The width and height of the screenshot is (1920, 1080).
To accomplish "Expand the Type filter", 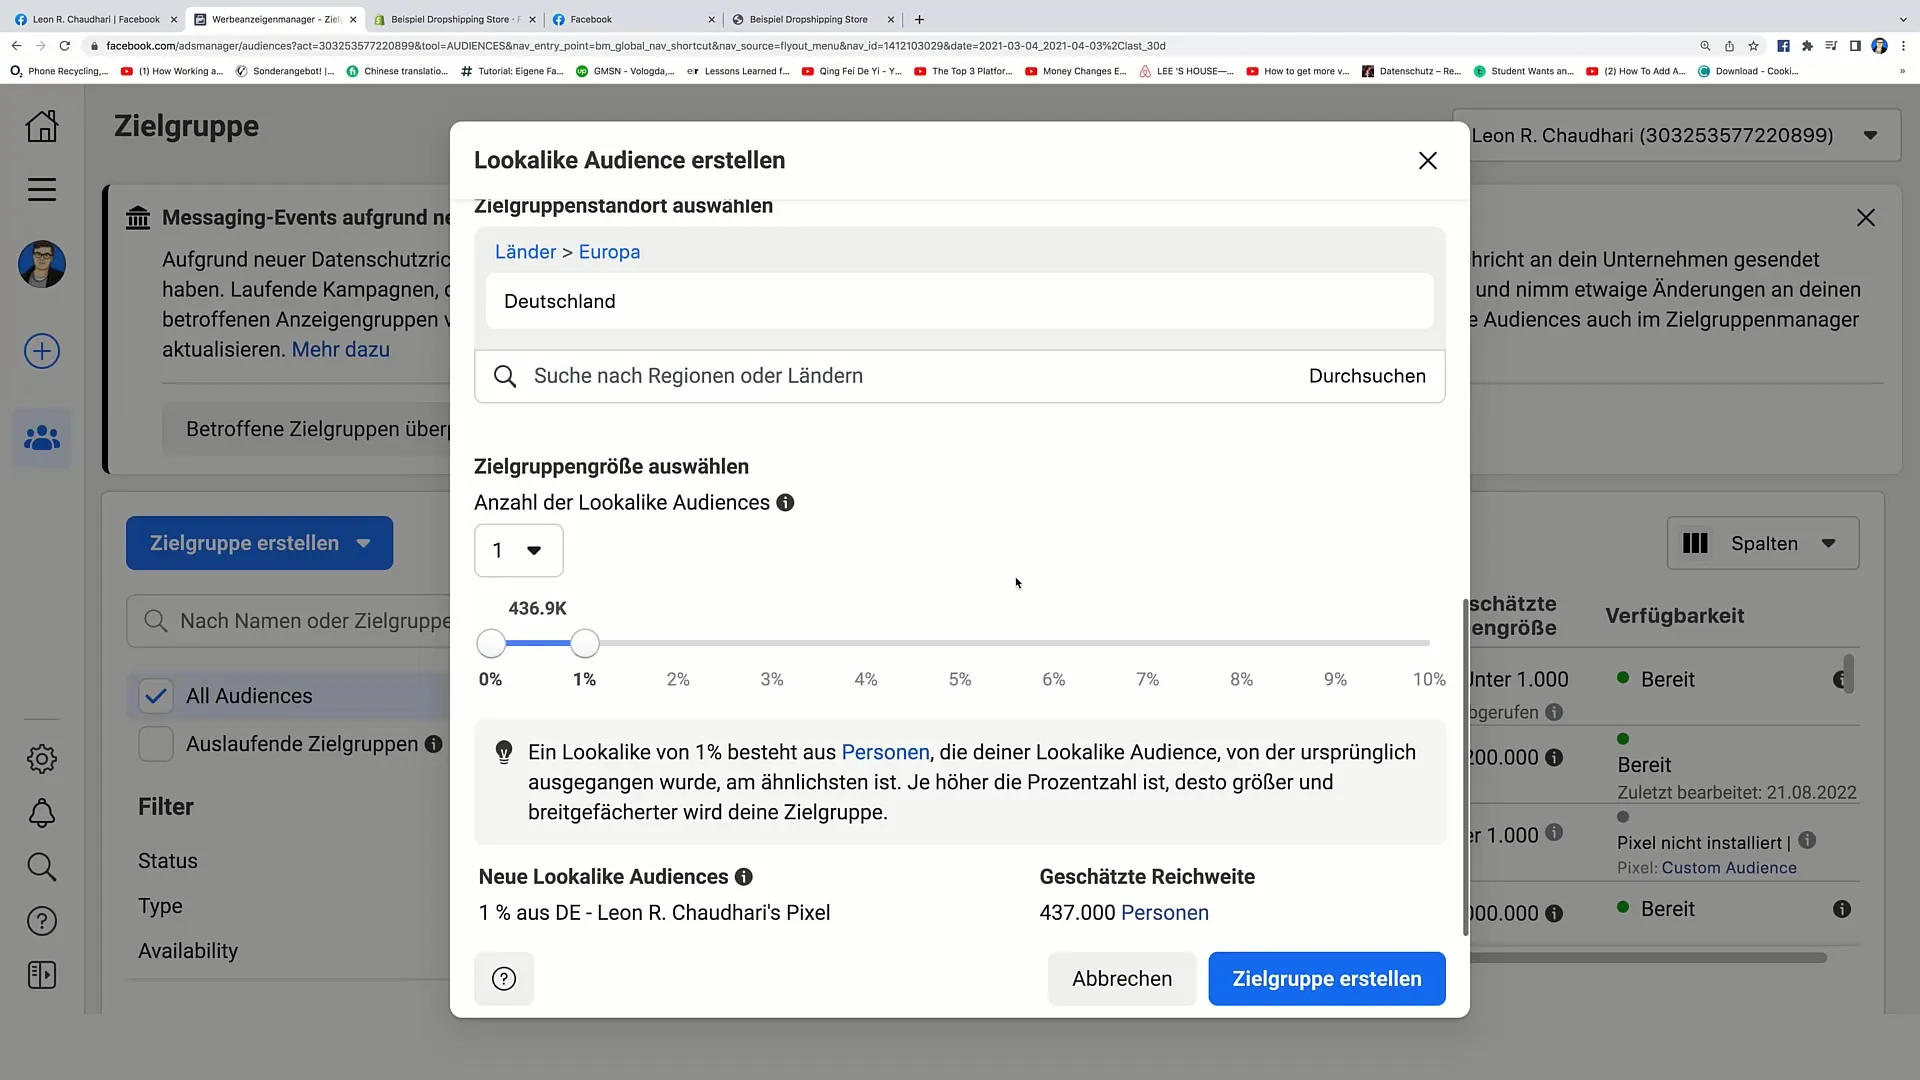I will coord(160,906).
